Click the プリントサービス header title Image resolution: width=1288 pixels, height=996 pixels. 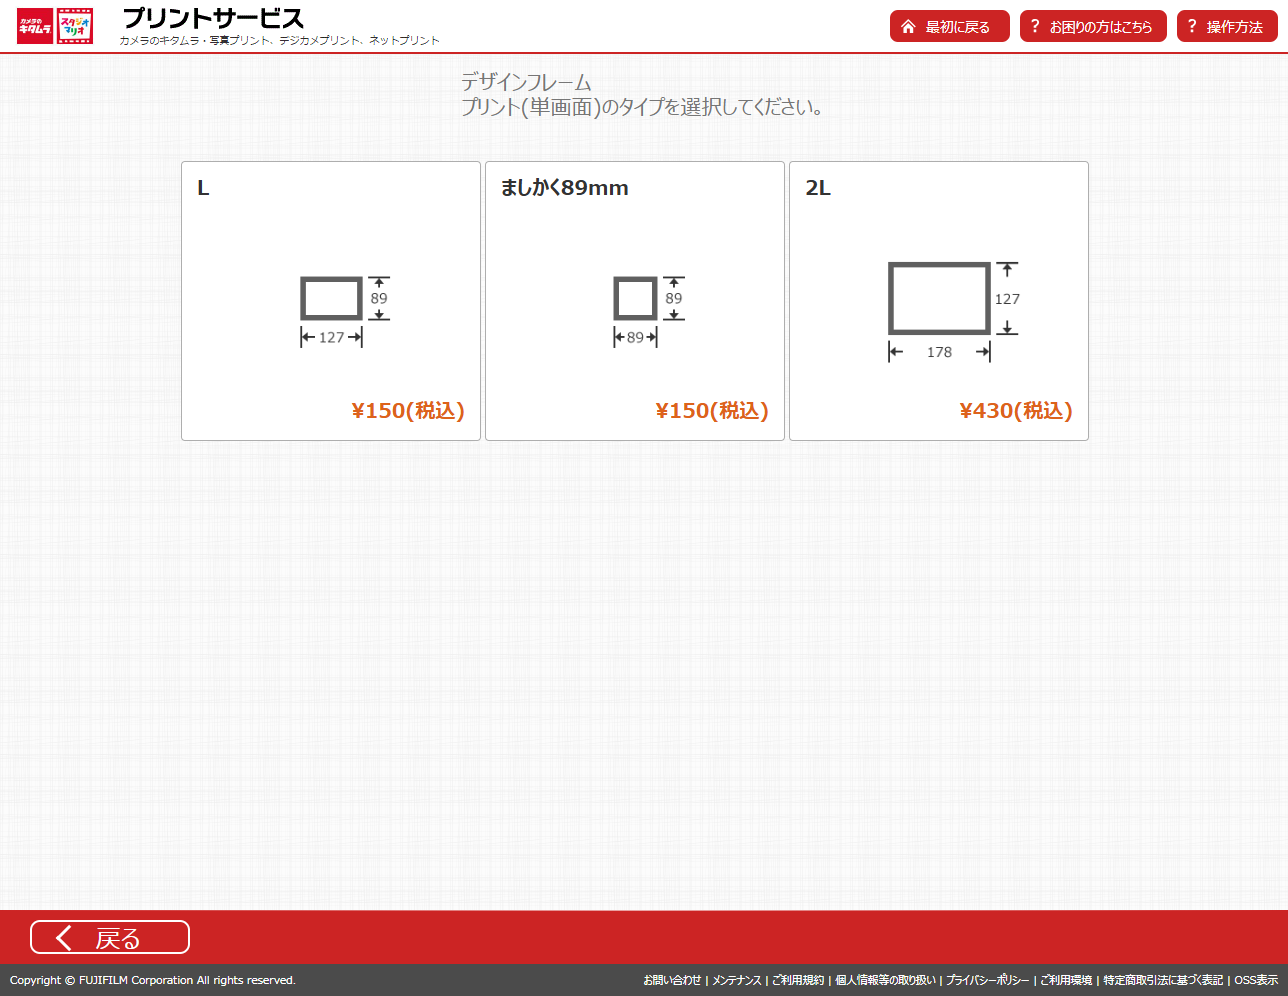click(x=212, y=19)
